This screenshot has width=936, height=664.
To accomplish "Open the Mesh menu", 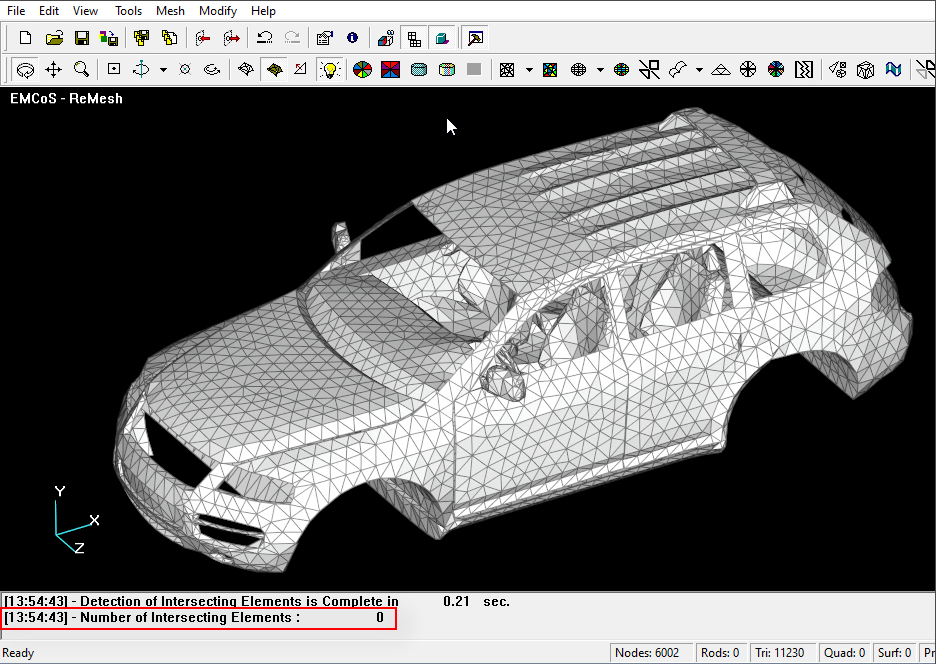I will [x=170, y=11].
